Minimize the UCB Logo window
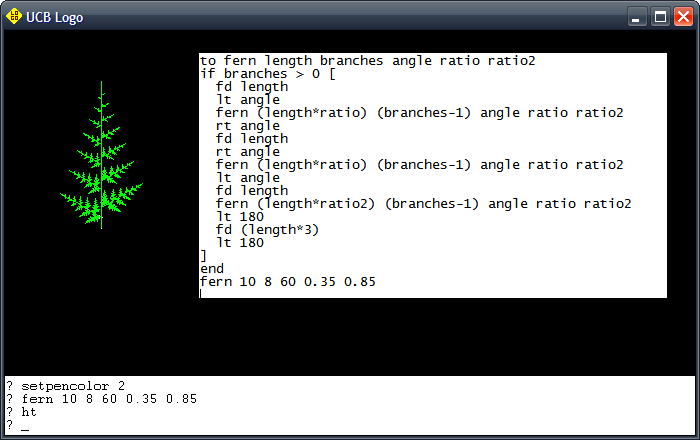 [637, 17]
